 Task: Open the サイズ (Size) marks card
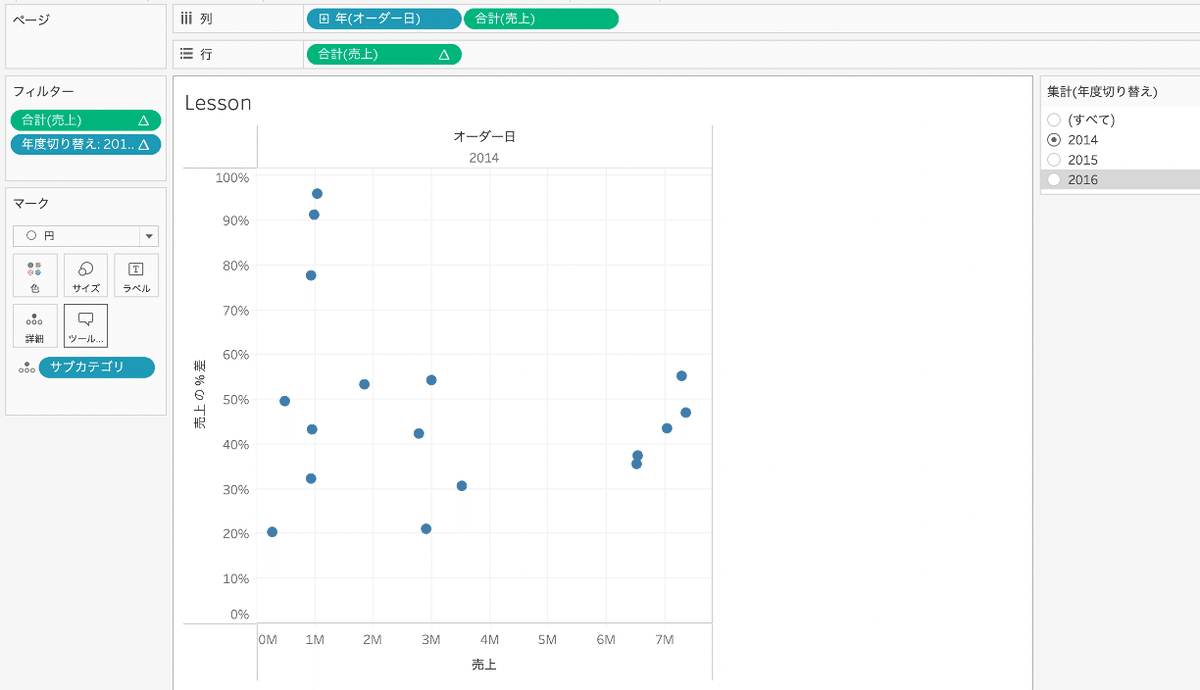[x=85, y=275]
